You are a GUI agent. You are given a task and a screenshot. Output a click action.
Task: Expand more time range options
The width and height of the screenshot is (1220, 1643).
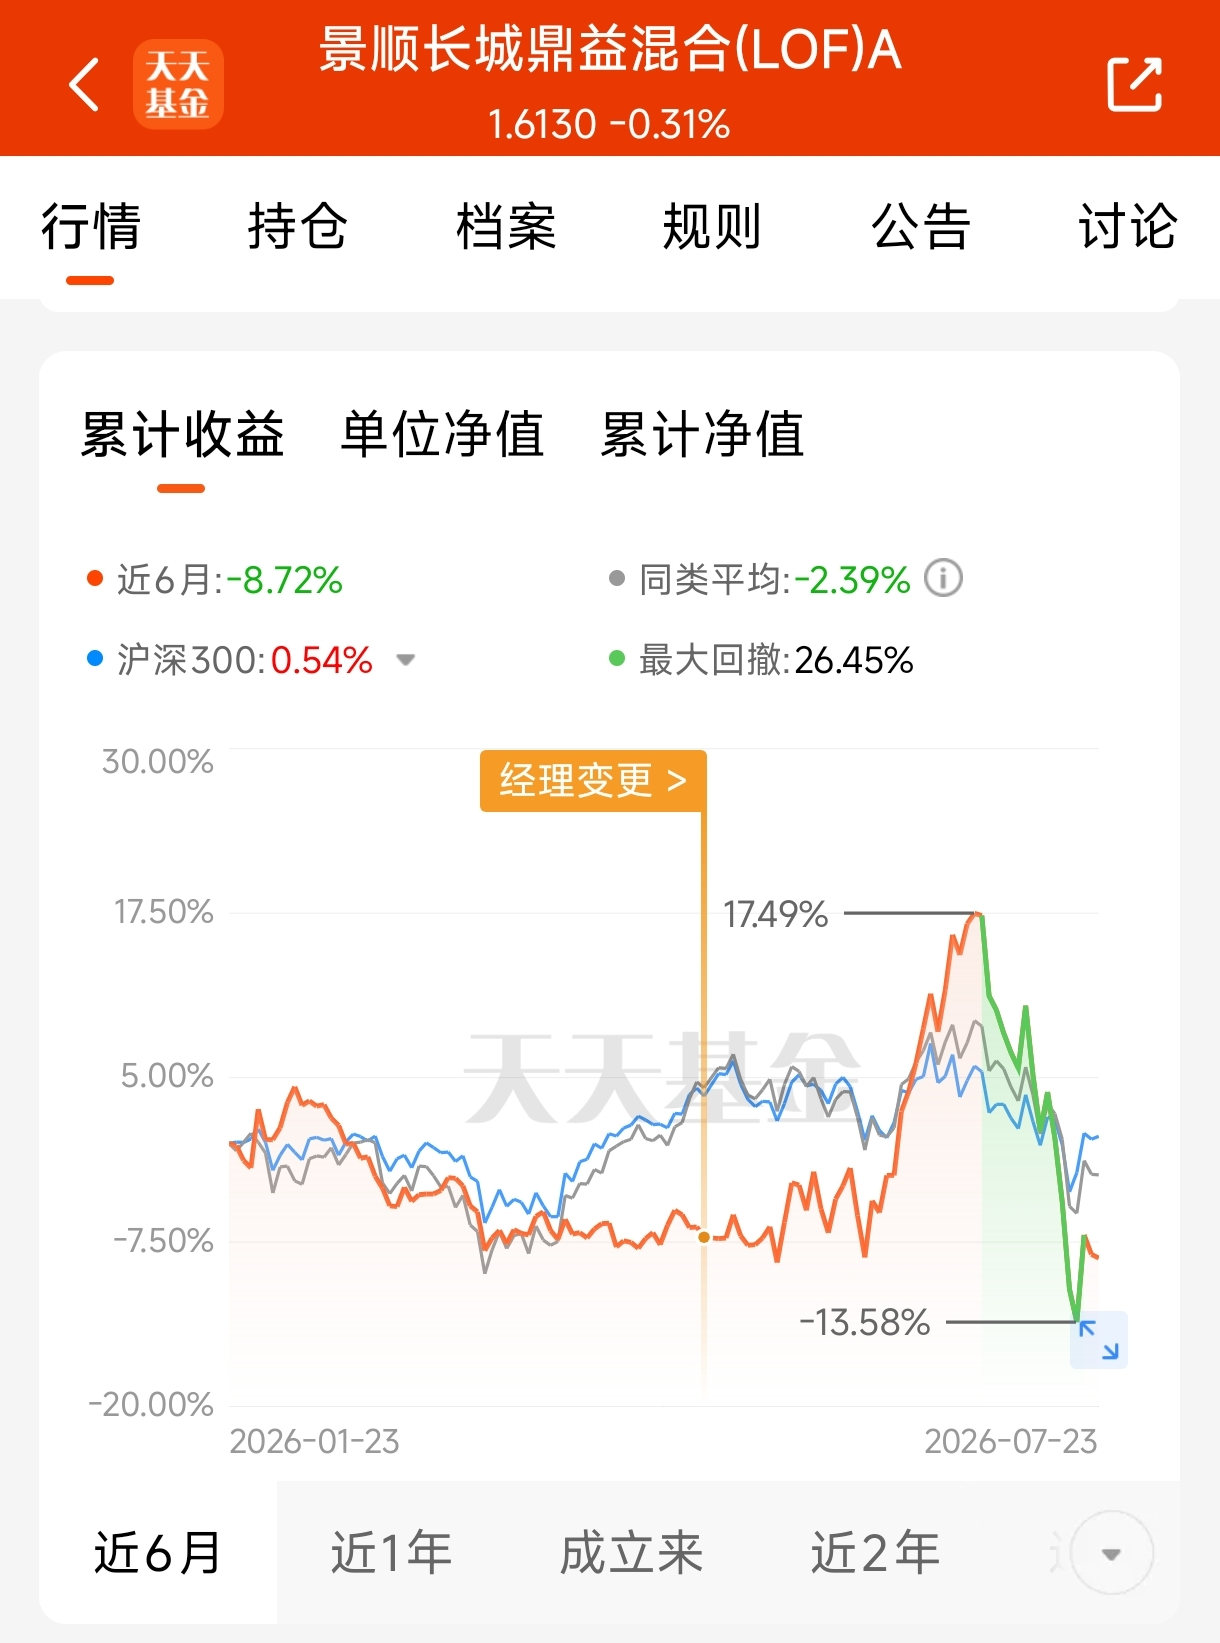click(x=1111, y=1553)
